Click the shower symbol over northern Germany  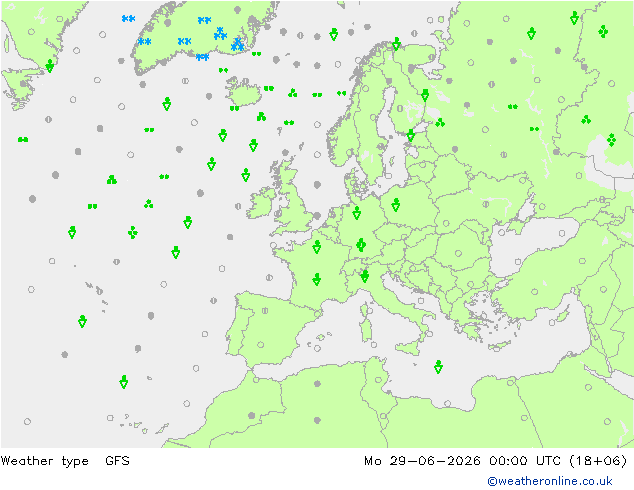[x=357, y=213]
